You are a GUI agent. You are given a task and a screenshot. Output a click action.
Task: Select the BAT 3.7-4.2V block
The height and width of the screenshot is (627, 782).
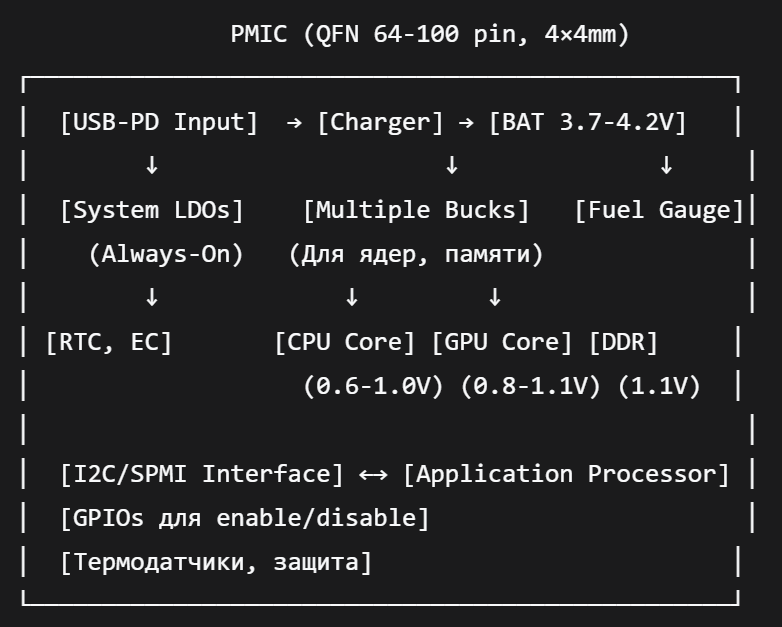[588, 122]
